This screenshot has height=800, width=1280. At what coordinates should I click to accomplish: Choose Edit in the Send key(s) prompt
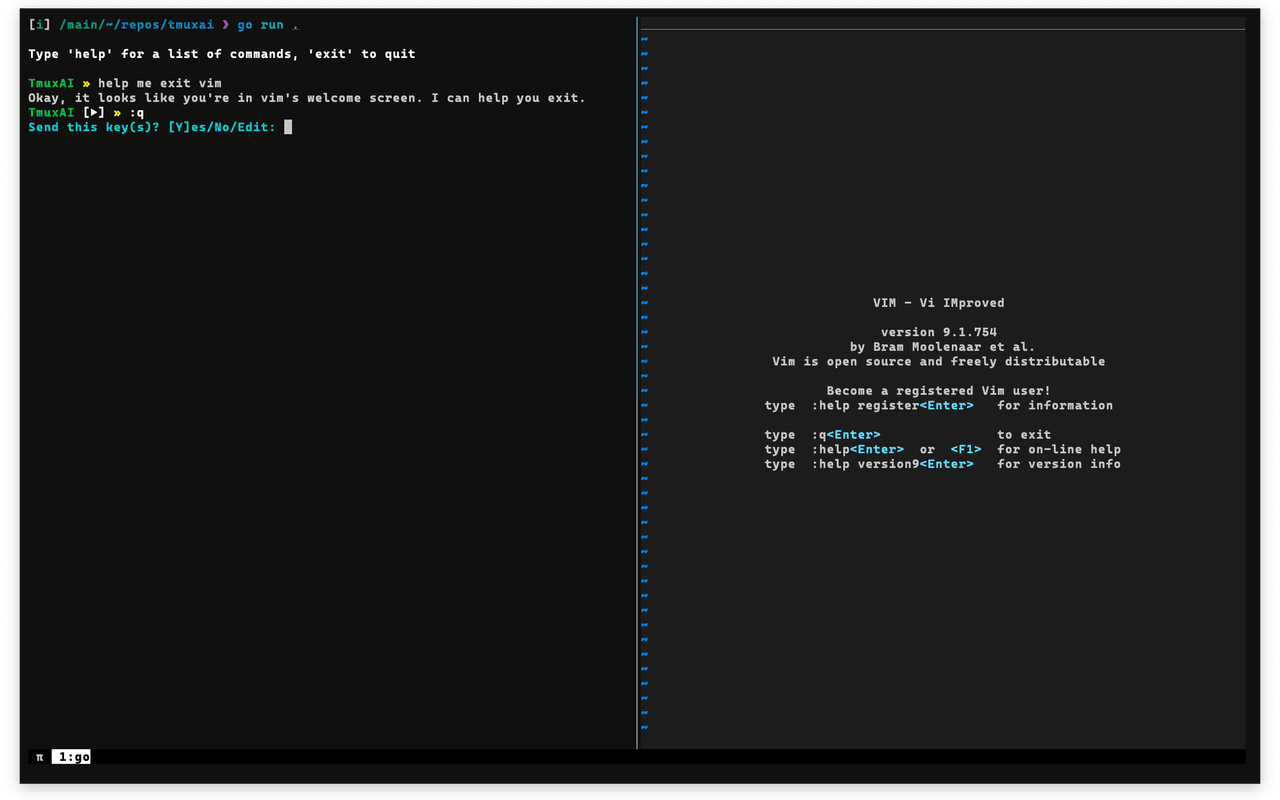250,127
